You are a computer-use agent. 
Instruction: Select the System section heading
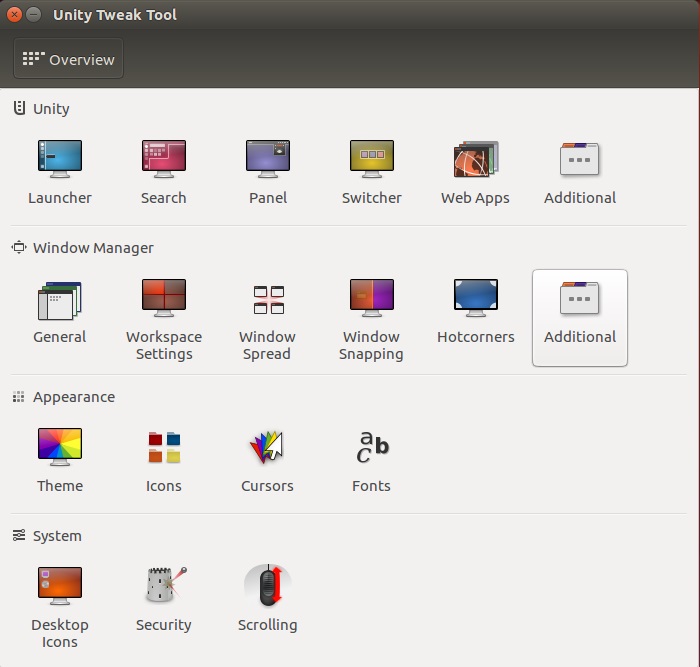[x=47, y=535]
